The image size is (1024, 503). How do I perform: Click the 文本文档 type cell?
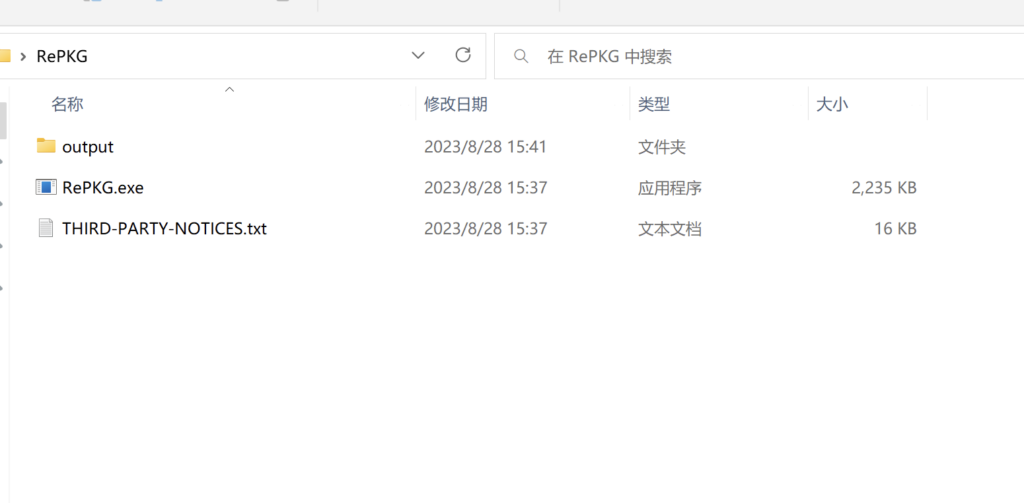pos(670,229)
